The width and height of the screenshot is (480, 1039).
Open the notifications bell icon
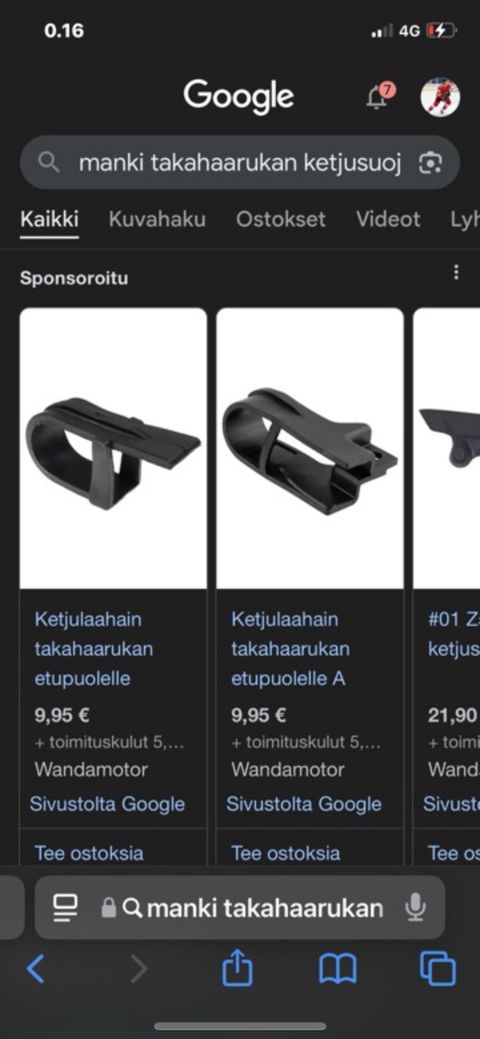coord(379,97)
